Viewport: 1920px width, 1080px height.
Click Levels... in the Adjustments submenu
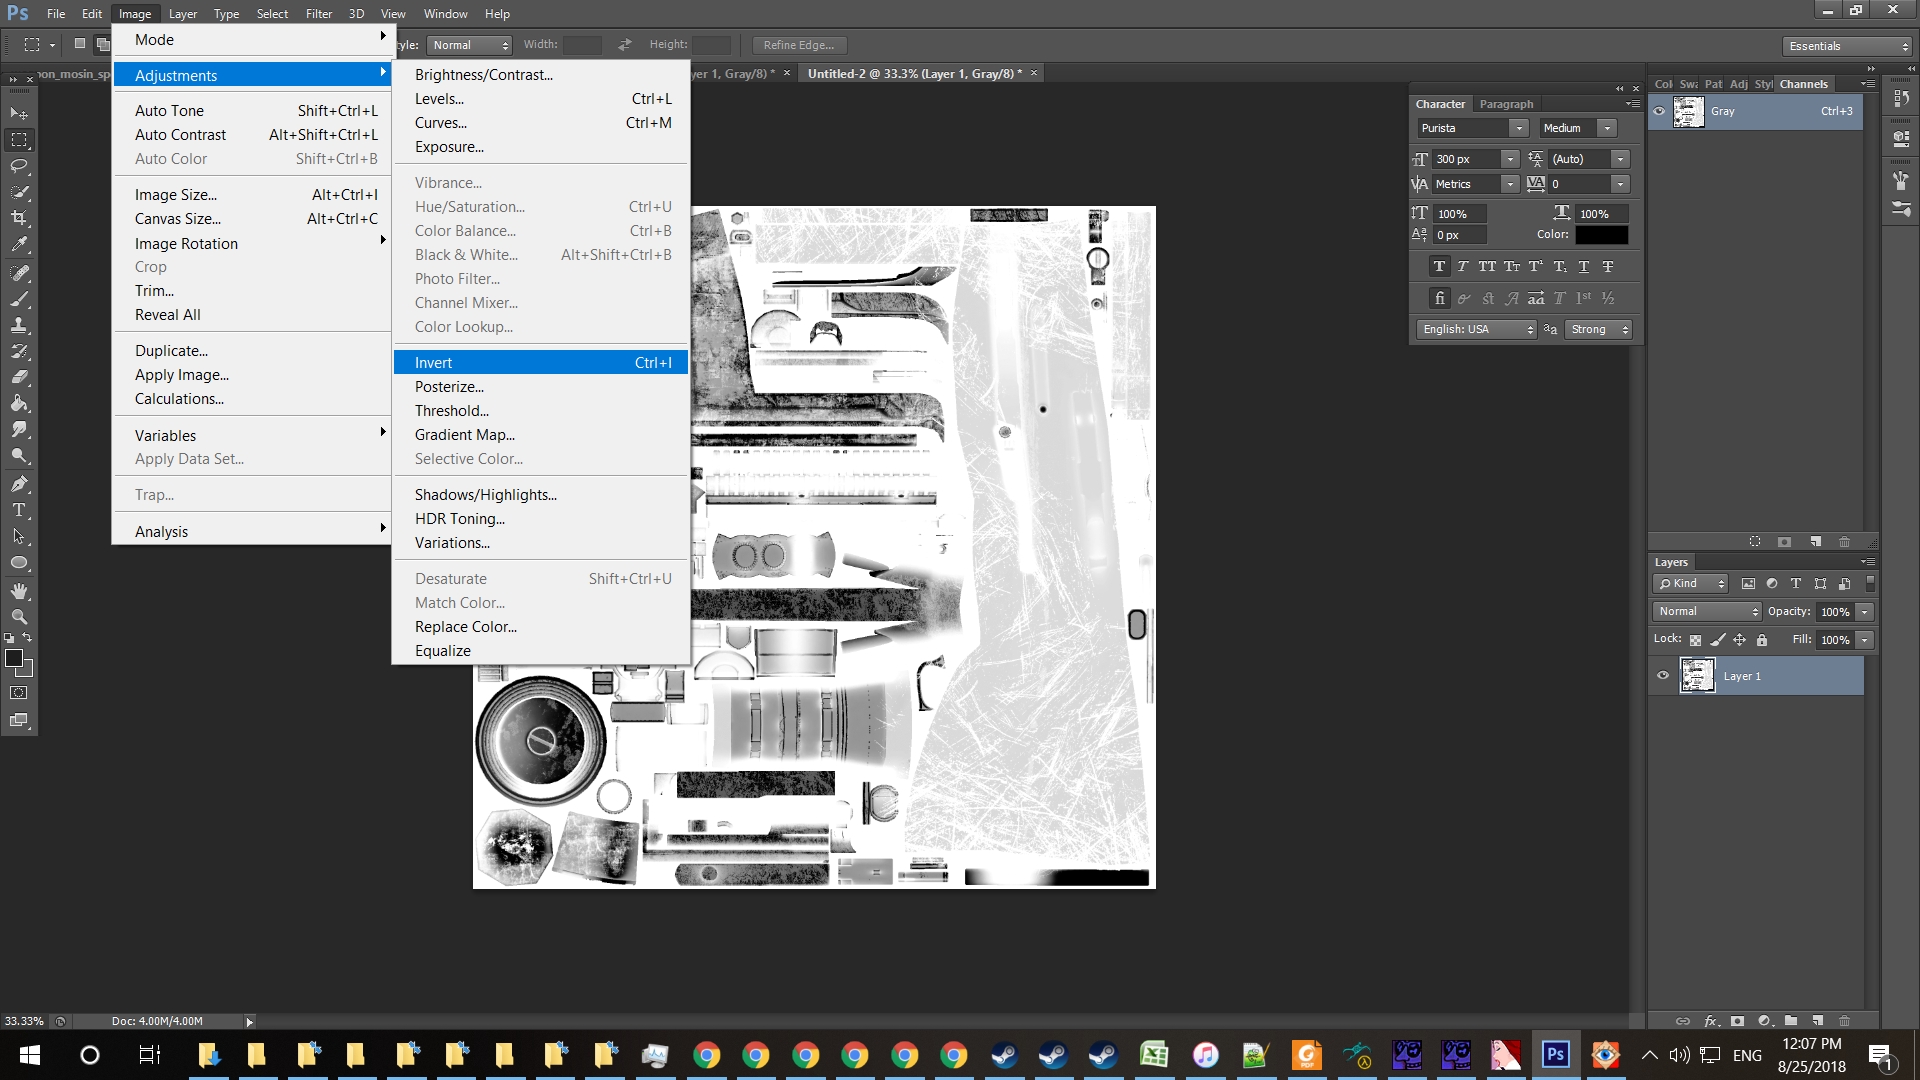(x=440, y=99)
